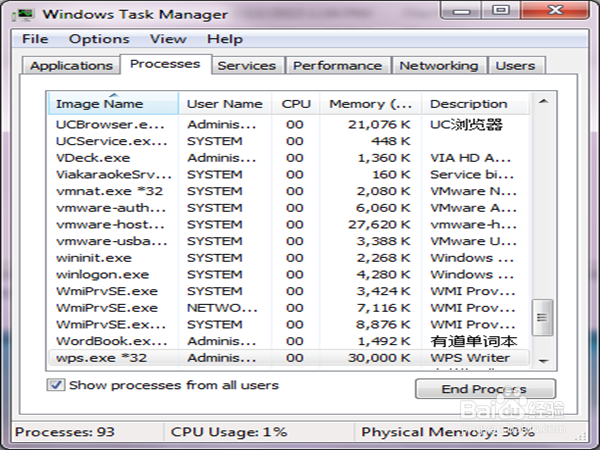600x450 pixels.
Task: Select the vmnat.exe *32 process
Action: point(289,191)
